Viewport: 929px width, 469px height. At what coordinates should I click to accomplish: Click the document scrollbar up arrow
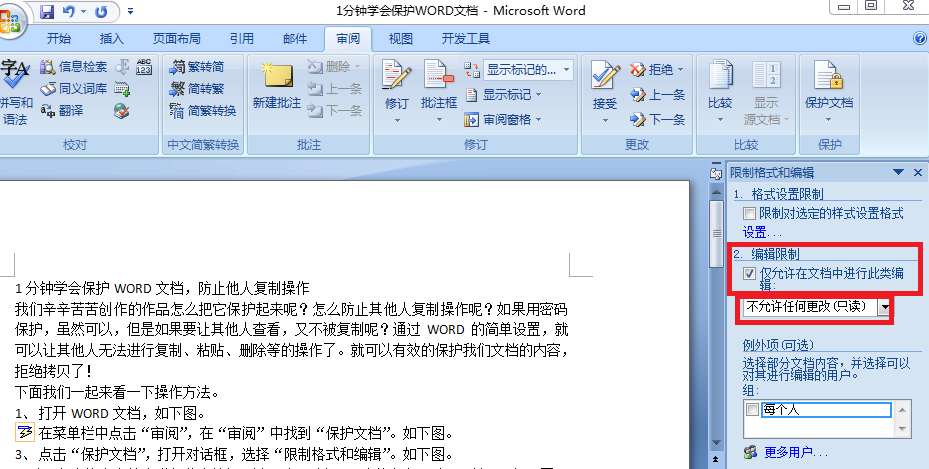tap(716, 192)
